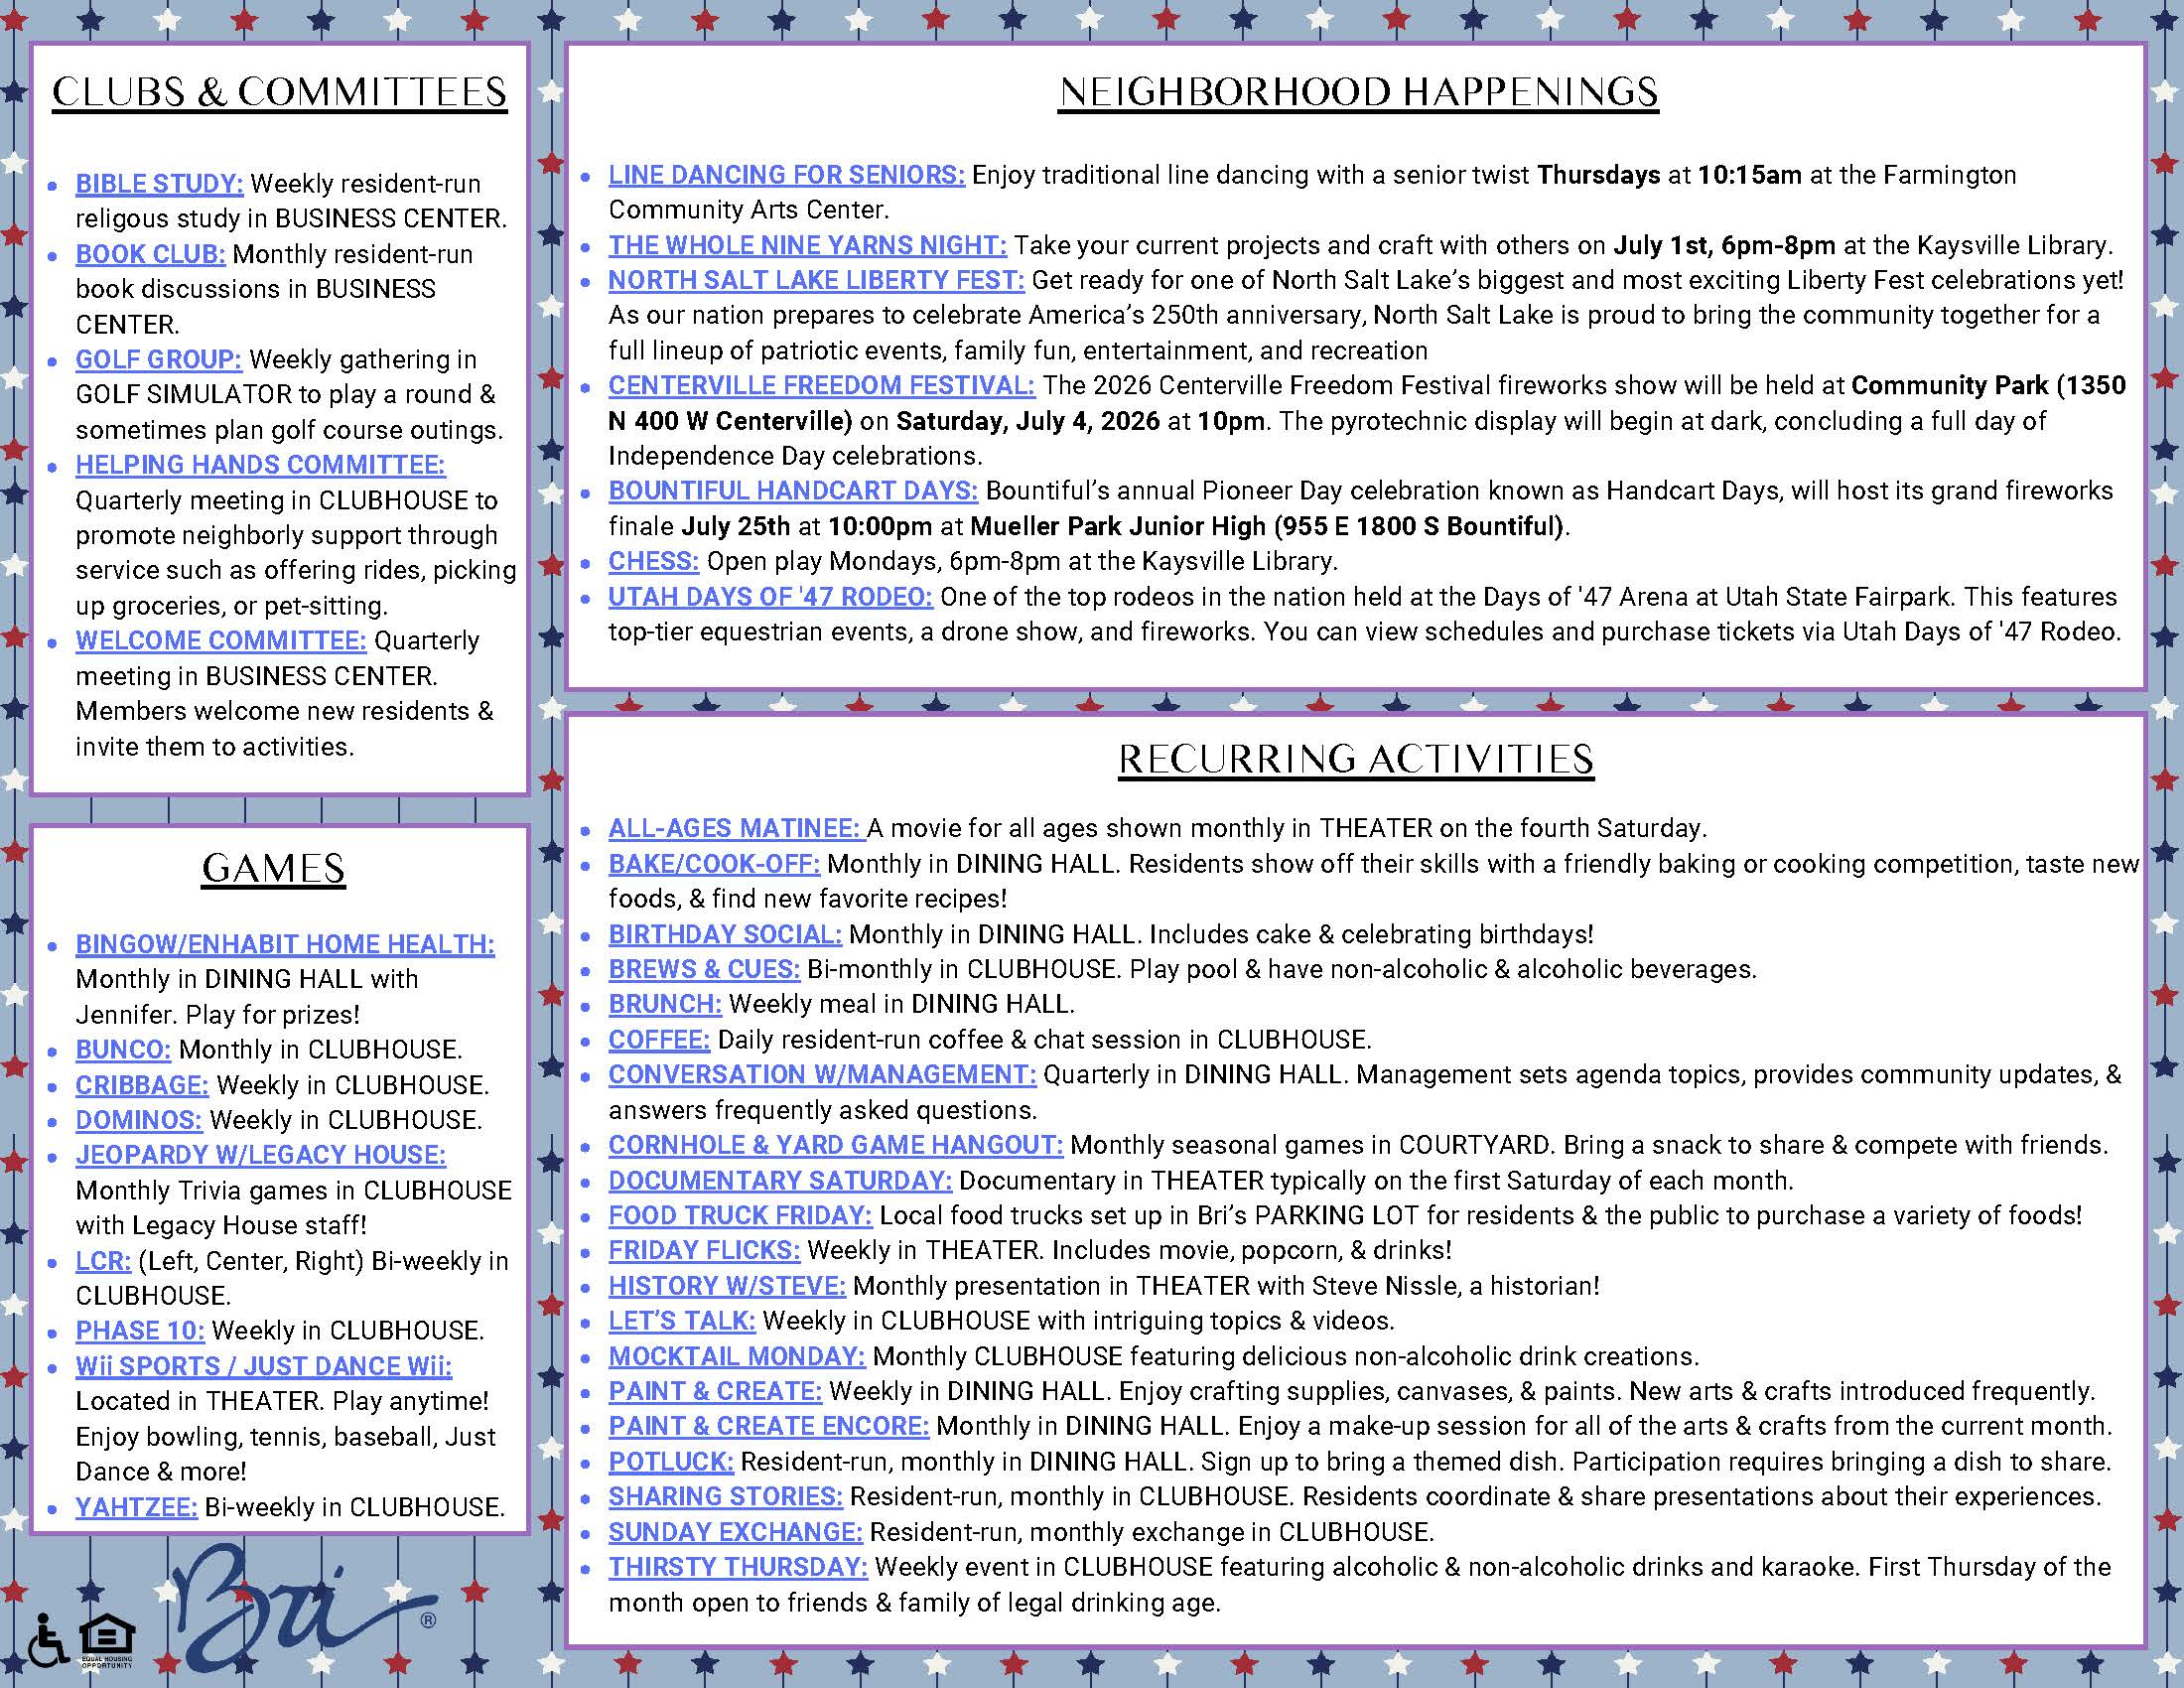Click the FOOD TRUCK FRIDAY link

point(740,1215)
